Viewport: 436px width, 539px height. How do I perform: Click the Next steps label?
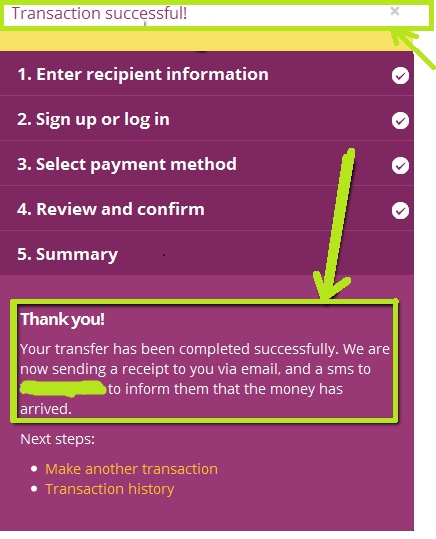(57, 439)
